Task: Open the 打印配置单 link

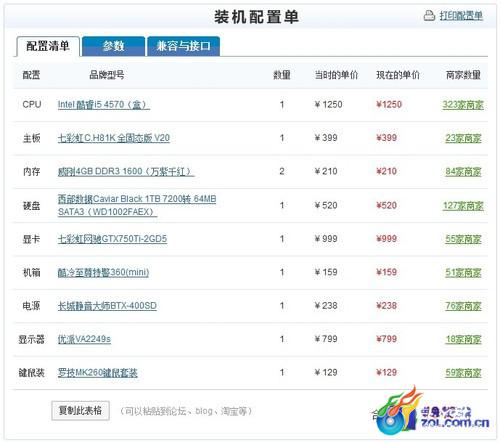Action: (x=461, y=16)
